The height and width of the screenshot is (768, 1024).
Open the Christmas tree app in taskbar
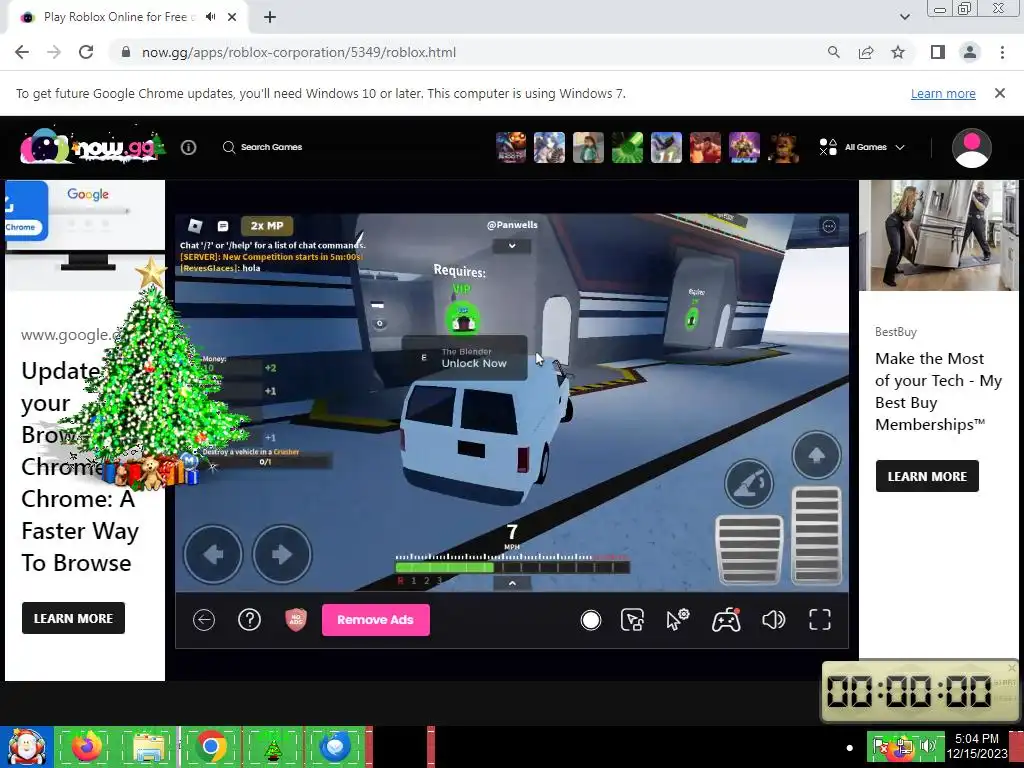click(272, 748)
